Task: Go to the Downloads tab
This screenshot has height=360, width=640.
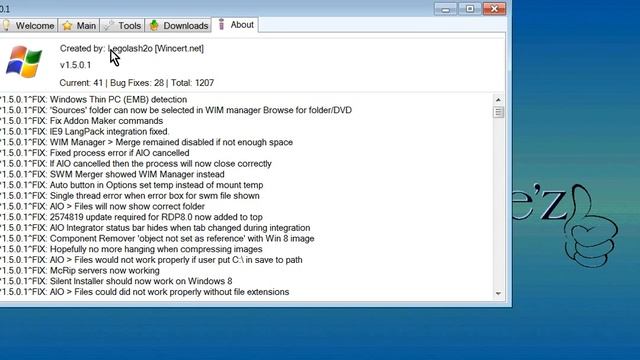Action: point(178,25)
